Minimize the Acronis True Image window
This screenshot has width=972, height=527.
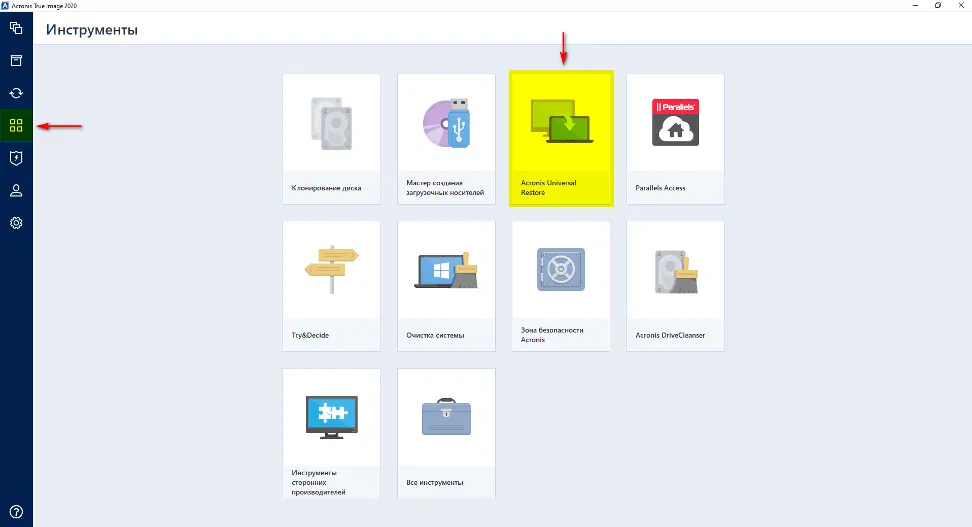click(x=916, y=6)
